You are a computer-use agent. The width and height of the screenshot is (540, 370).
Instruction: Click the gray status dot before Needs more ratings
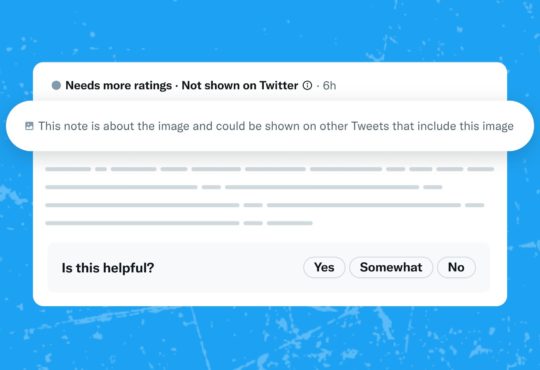pyautogui.click(x=56, y=85)
